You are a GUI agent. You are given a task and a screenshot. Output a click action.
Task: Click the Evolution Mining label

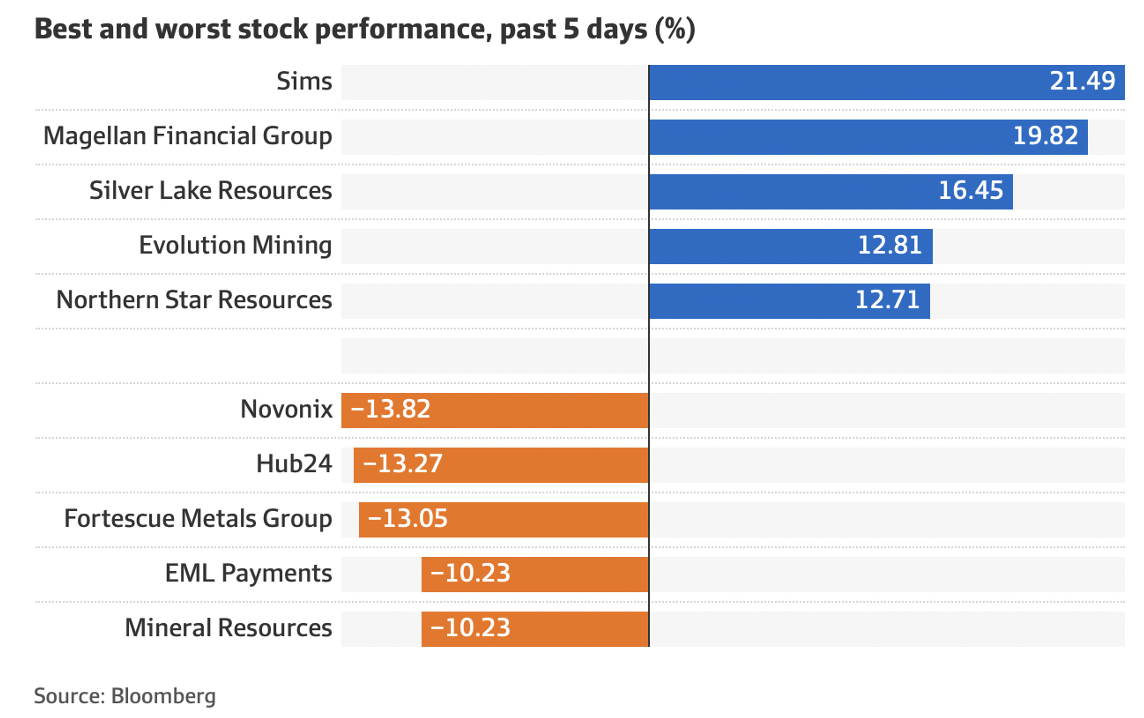(235, 245)
